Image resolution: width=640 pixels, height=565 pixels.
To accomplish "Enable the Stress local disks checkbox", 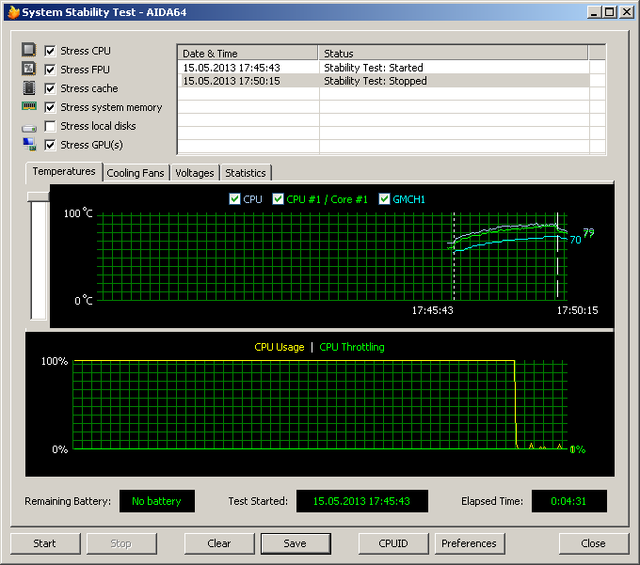I will pos(50,126).
